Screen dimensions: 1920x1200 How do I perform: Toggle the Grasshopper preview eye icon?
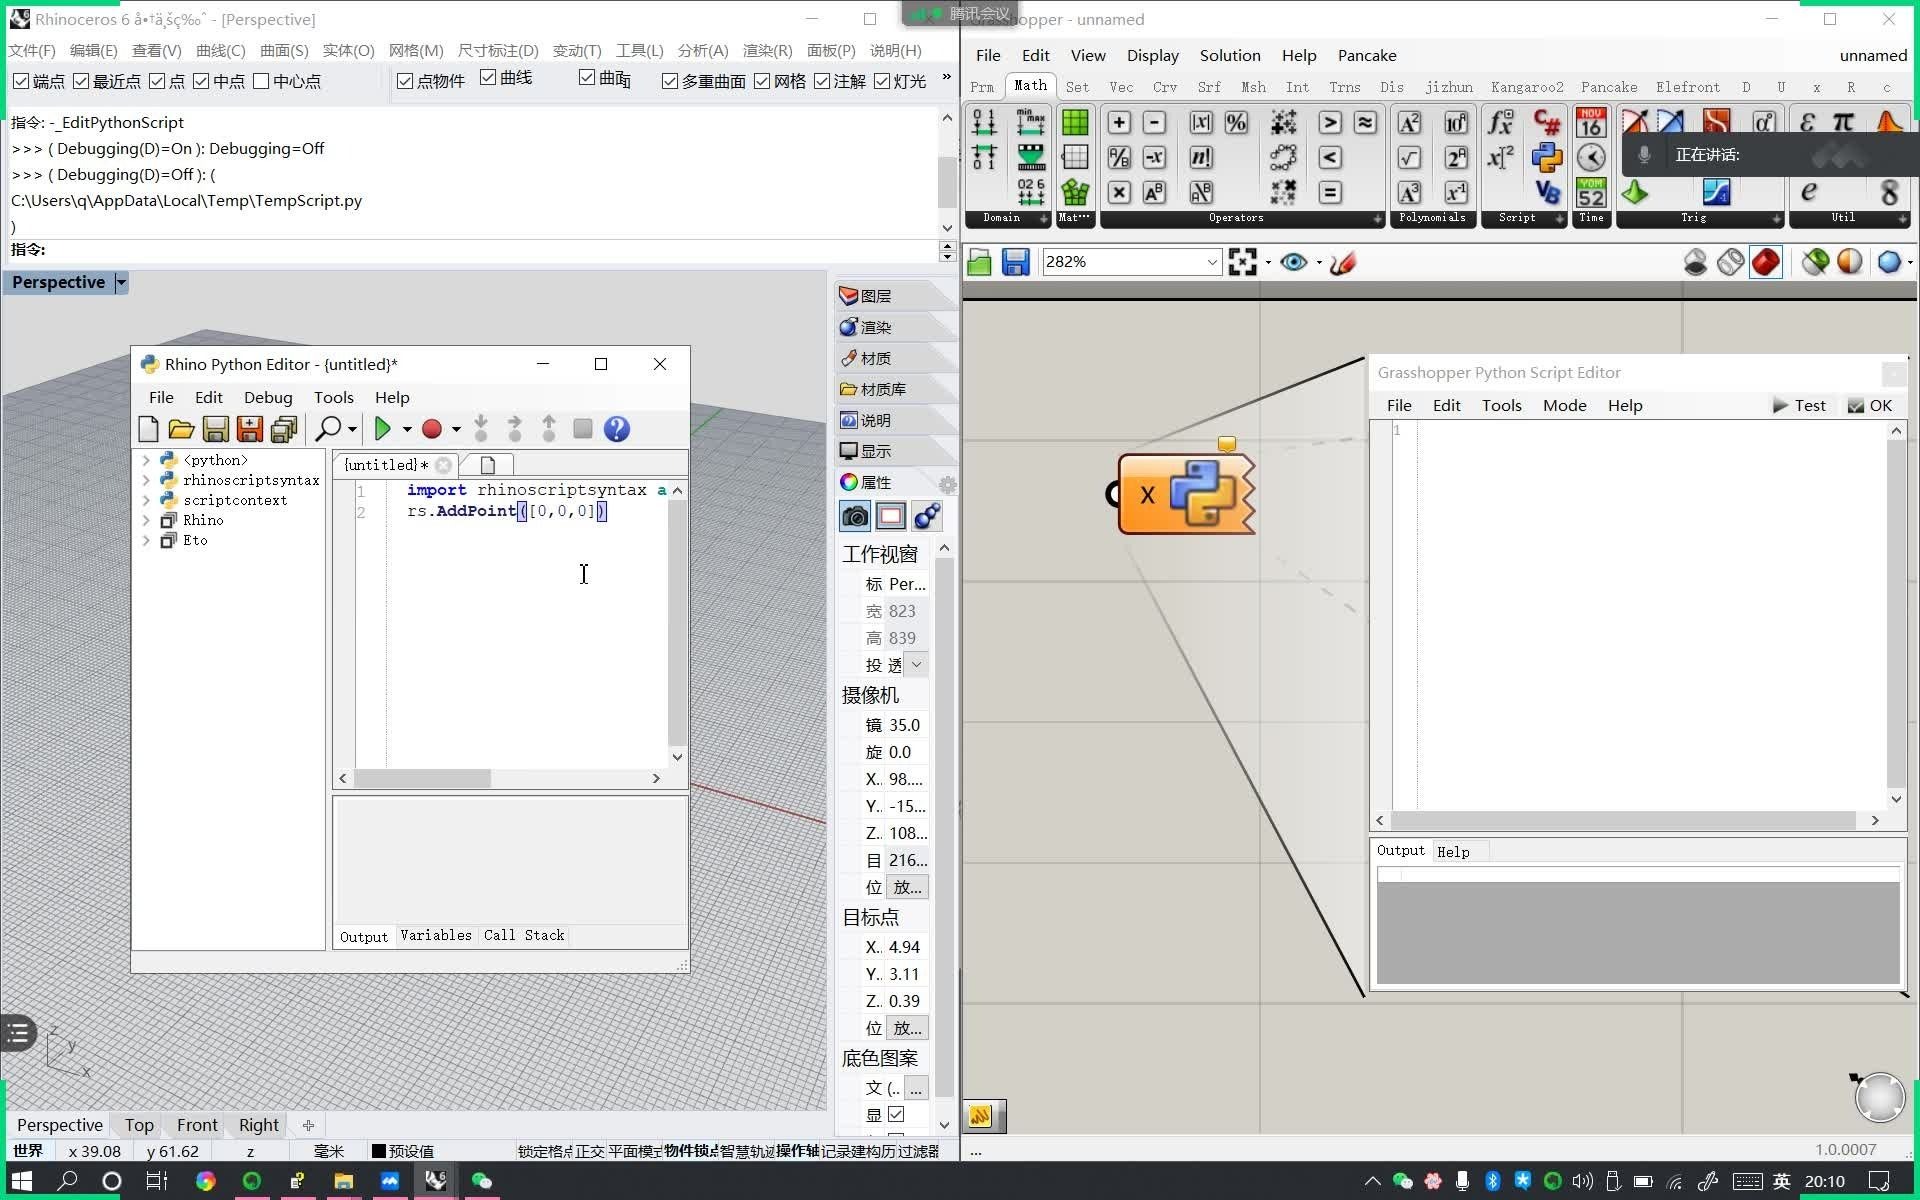tap(1293, 262)
